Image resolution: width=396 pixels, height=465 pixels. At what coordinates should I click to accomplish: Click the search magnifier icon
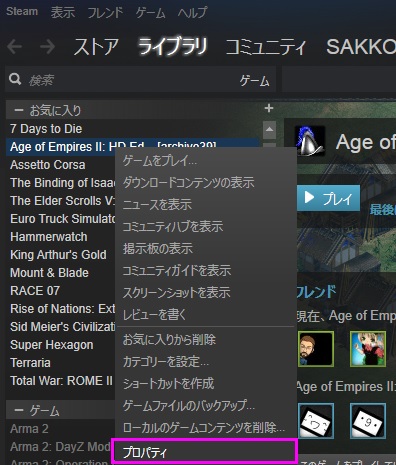click(15, 79)
